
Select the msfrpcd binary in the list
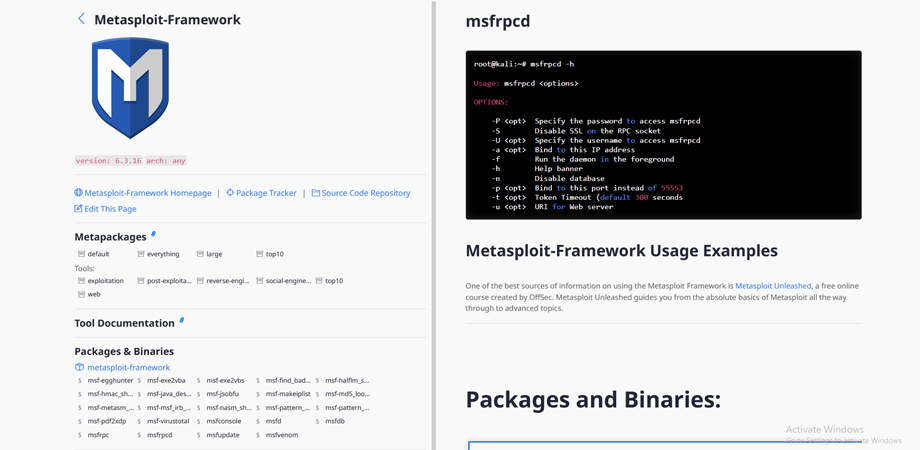click(160, 435)
